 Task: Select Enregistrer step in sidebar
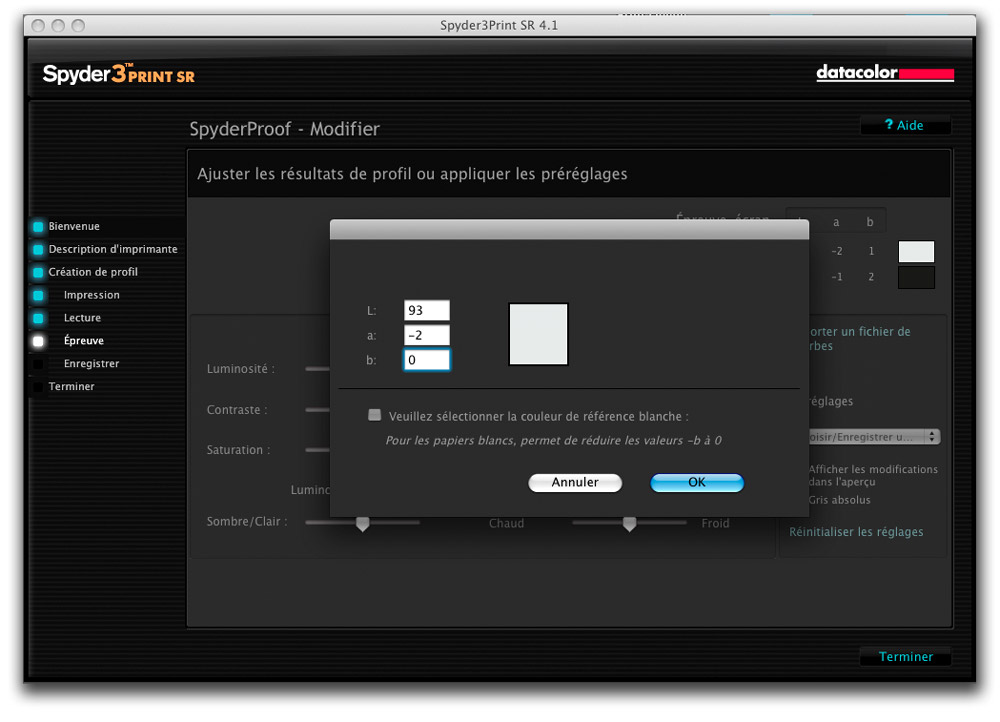[91, 364]
